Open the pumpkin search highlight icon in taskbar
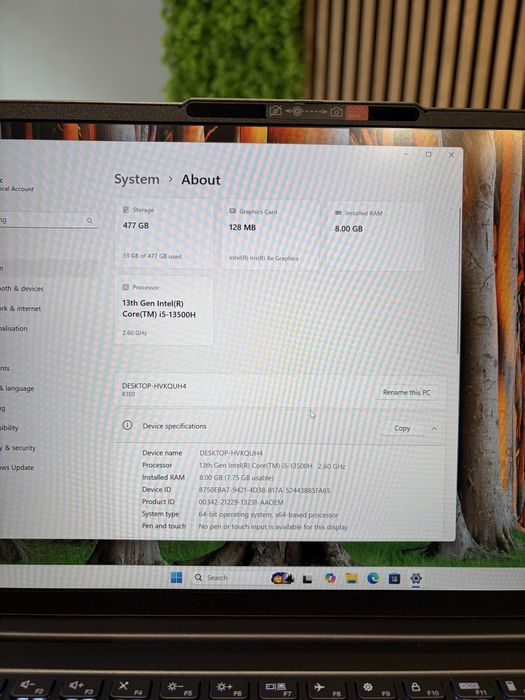 click(x=283, y=578)
